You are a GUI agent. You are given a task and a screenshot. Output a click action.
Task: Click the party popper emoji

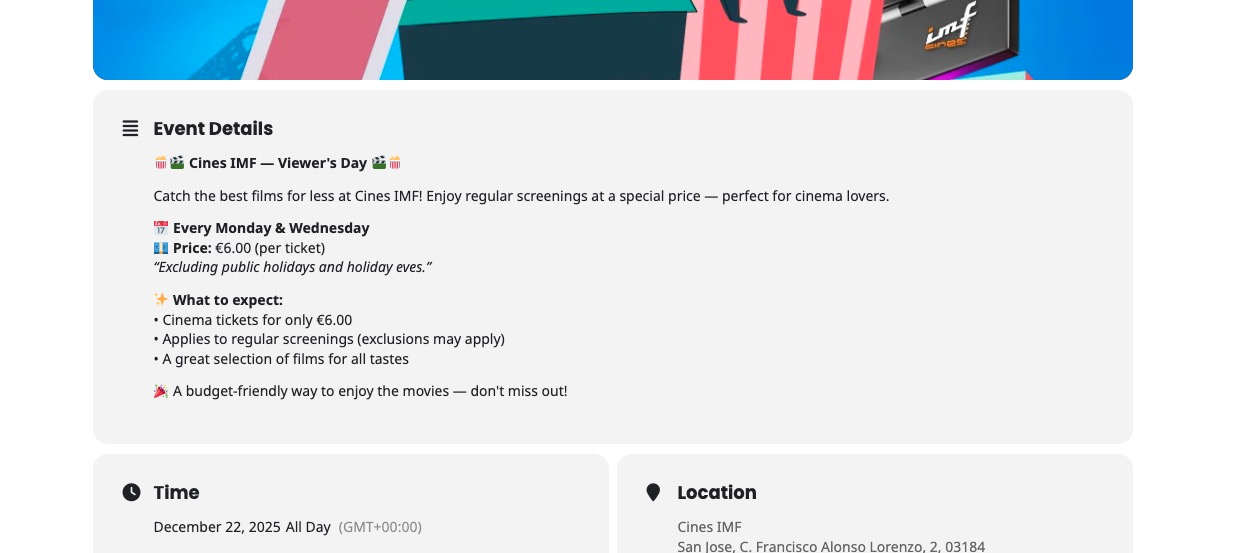coord(161,391)
